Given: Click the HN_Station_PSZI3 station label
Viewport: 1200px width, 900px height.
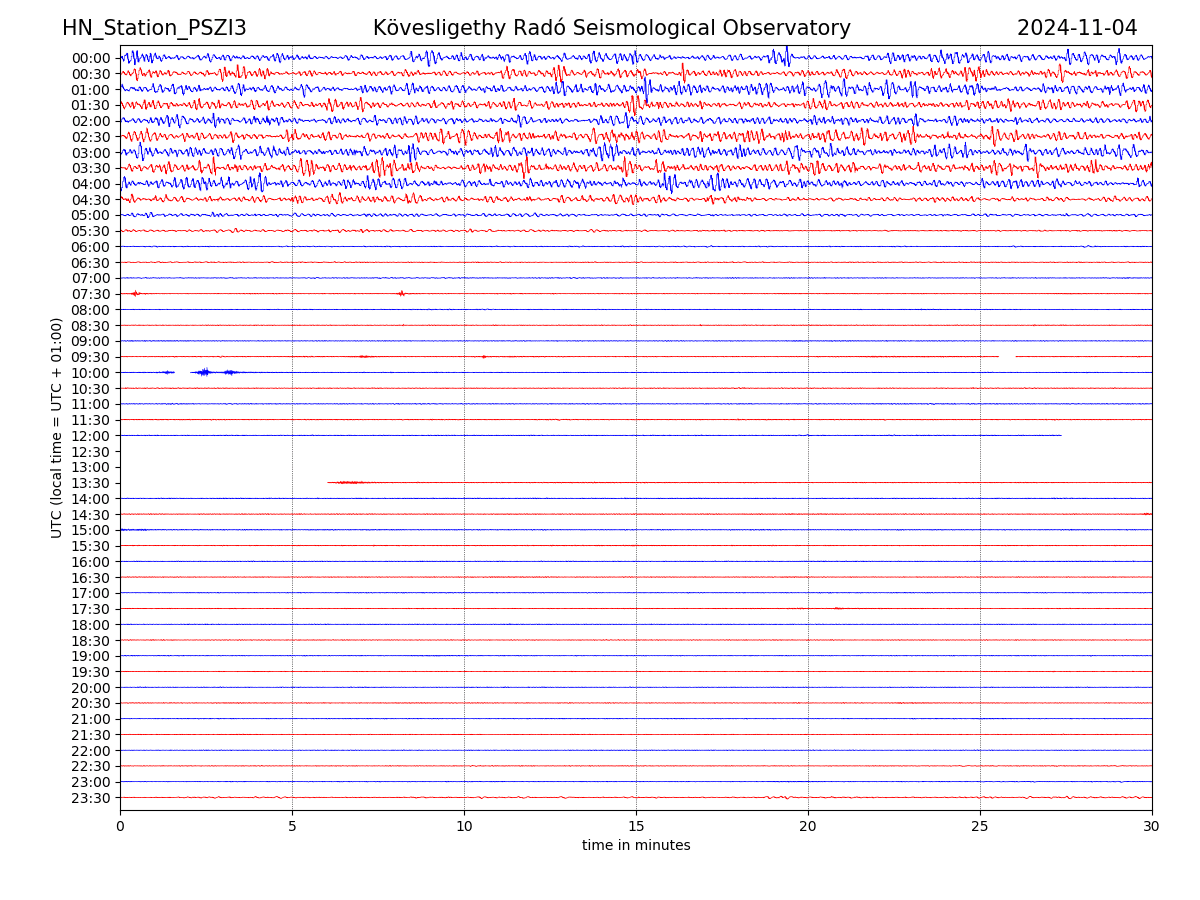Looking at the screenshot, I should [x=154, y=28].
